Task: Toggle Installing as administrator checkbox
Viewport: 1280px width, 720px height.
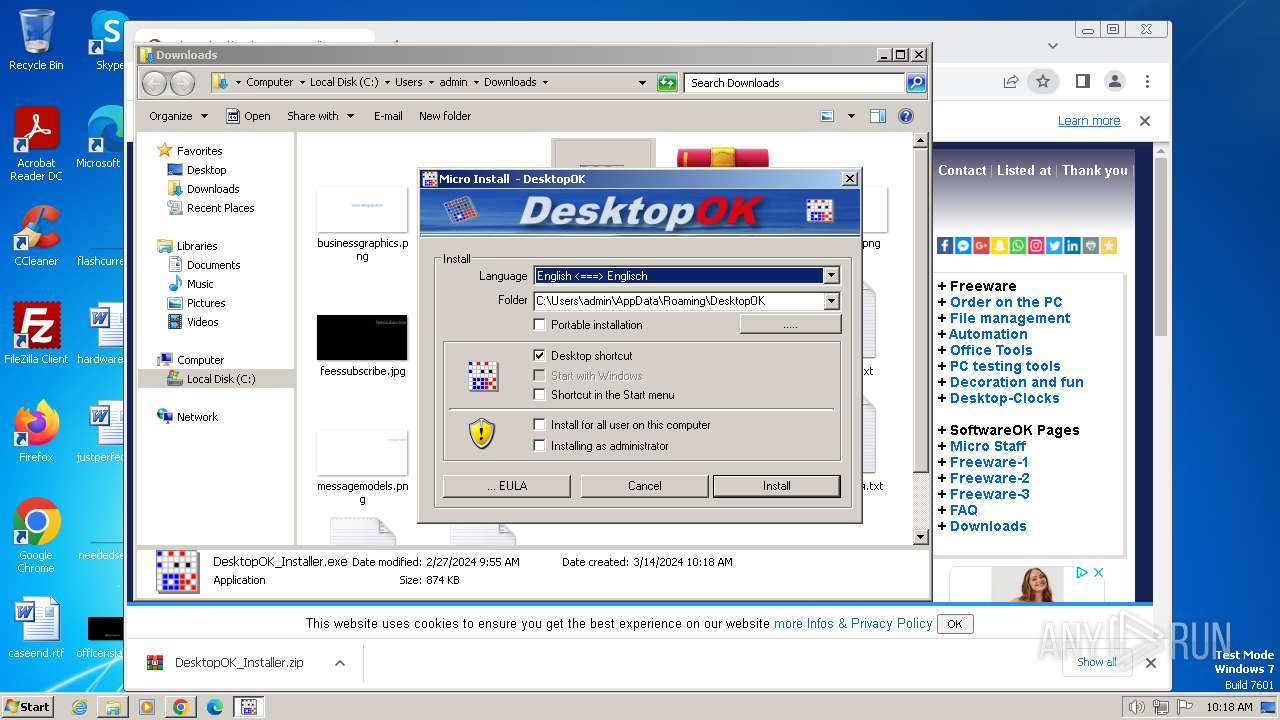Action: pyautogui.click(x=540, y=446)
